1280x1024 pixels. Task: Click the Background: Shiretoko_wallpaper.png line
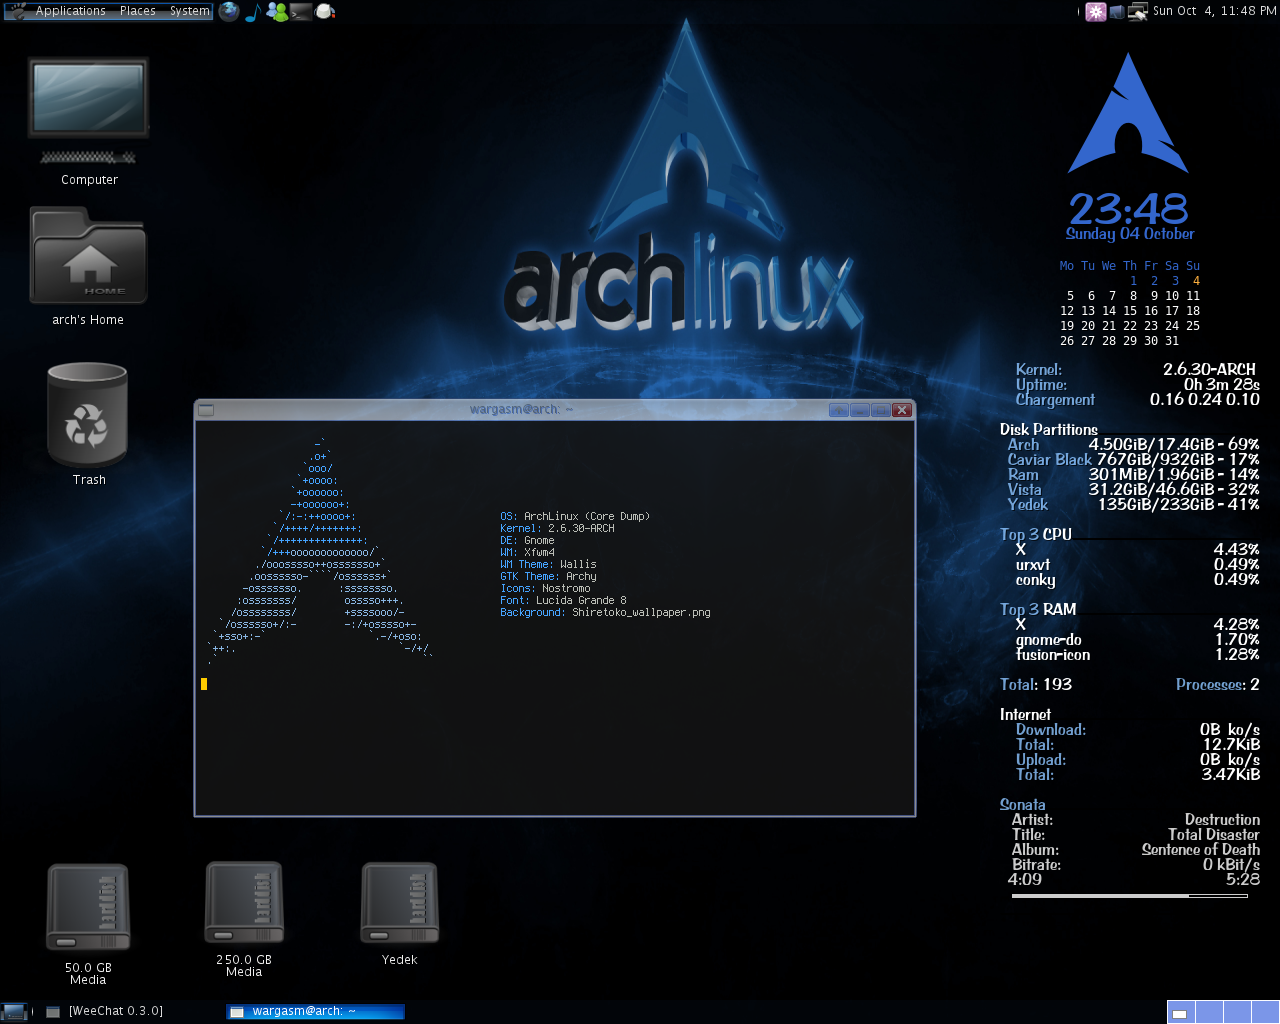coord(605,613)
